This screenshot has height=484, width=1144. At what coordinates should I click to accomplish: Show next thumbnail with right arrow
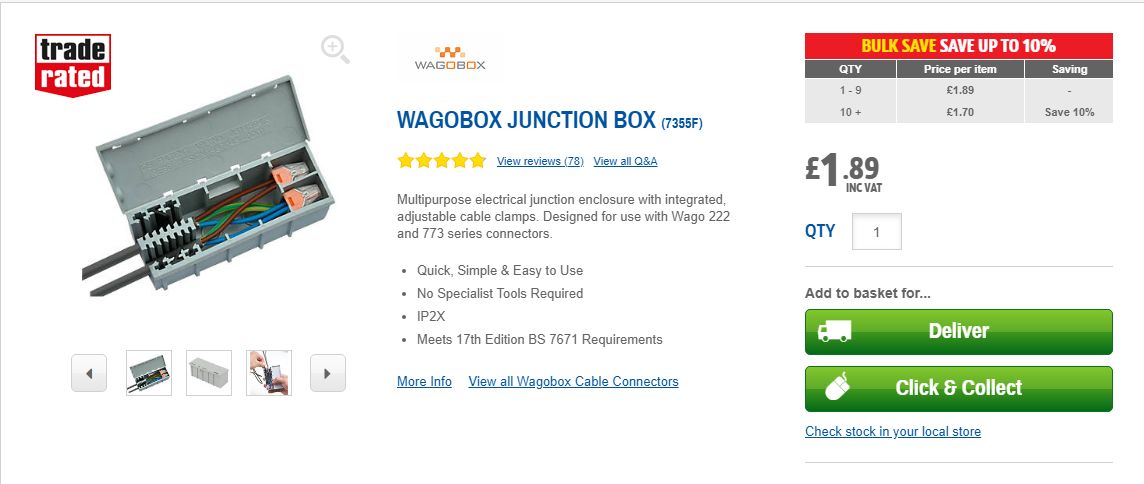pos(328,373)
